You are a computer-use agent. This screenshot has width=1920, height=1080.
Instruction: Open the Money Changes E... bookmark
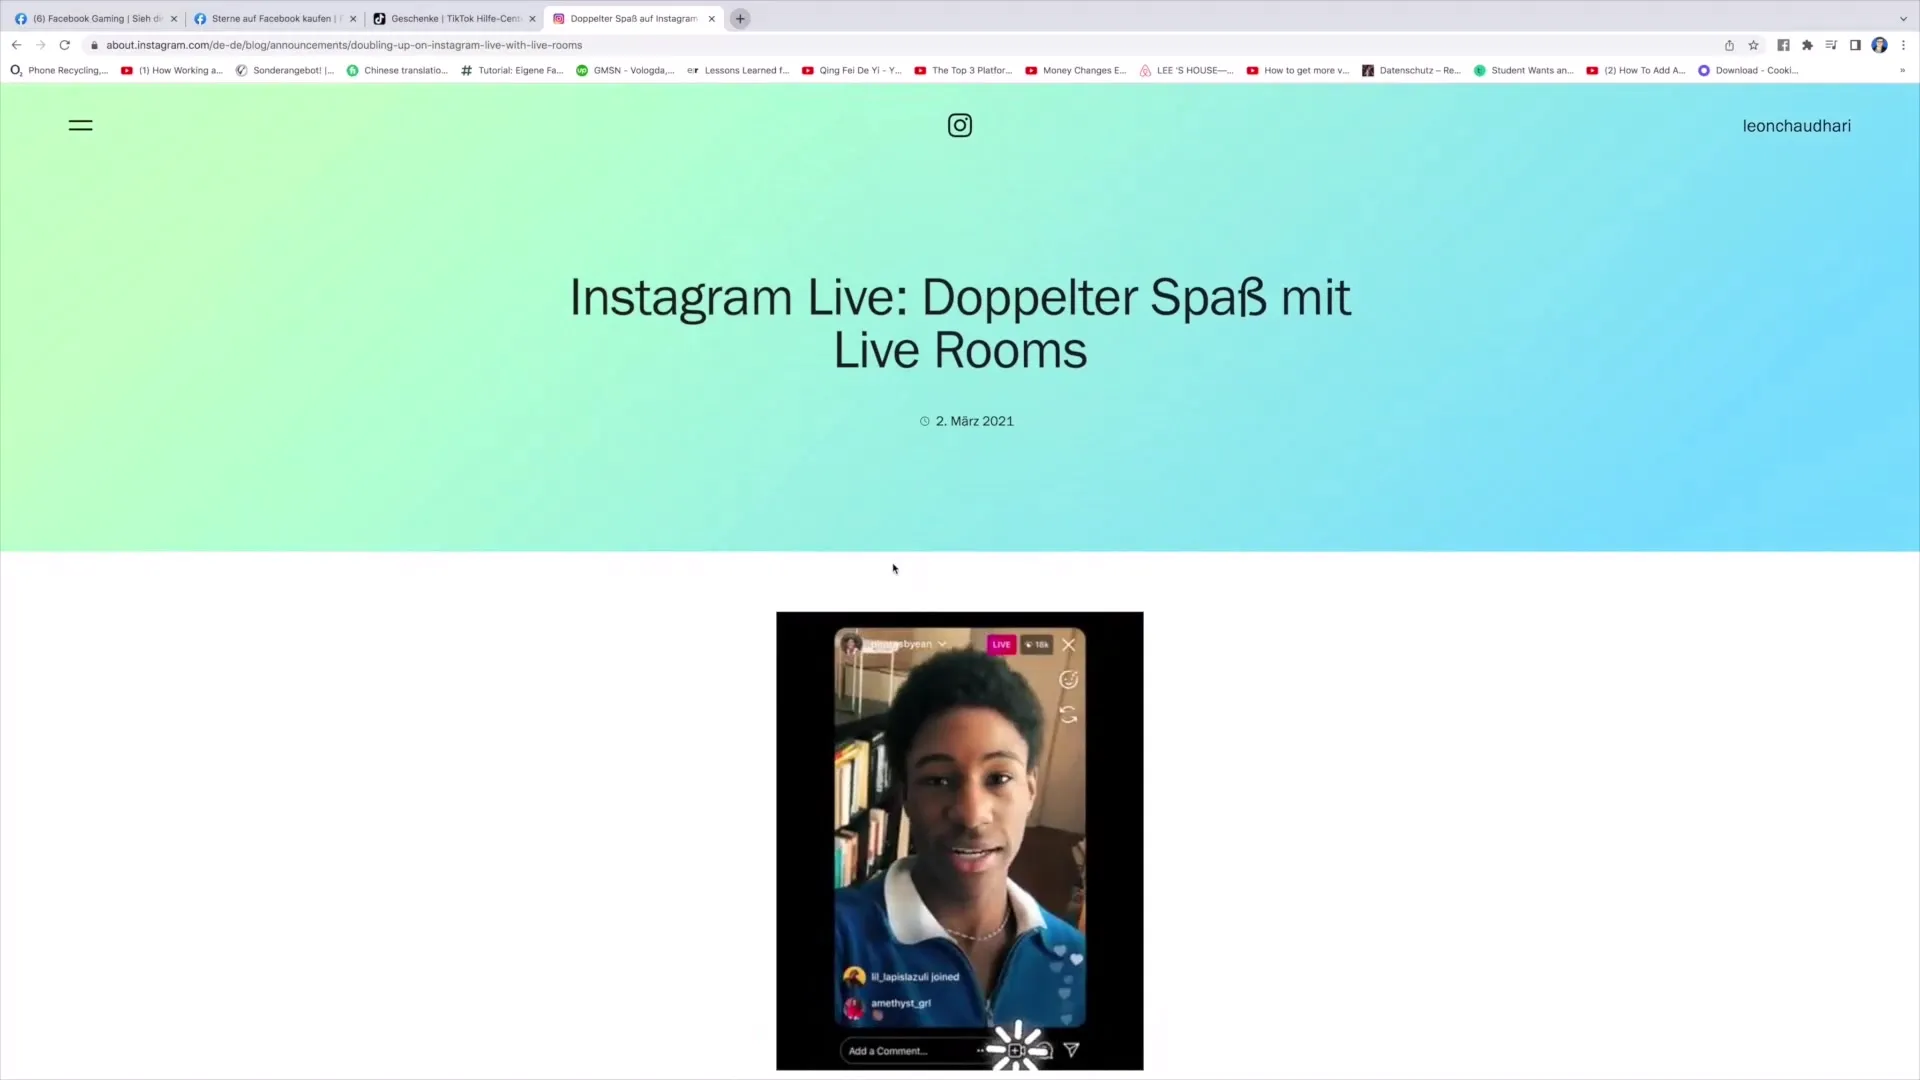click(x=1076, y=71)
